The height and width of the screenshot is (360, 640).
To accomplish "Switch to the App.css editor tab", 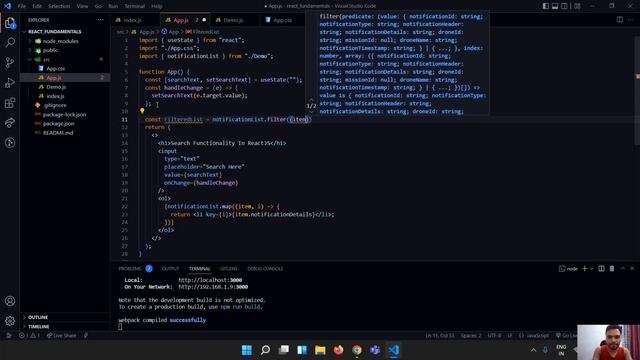I will (282, 20).
